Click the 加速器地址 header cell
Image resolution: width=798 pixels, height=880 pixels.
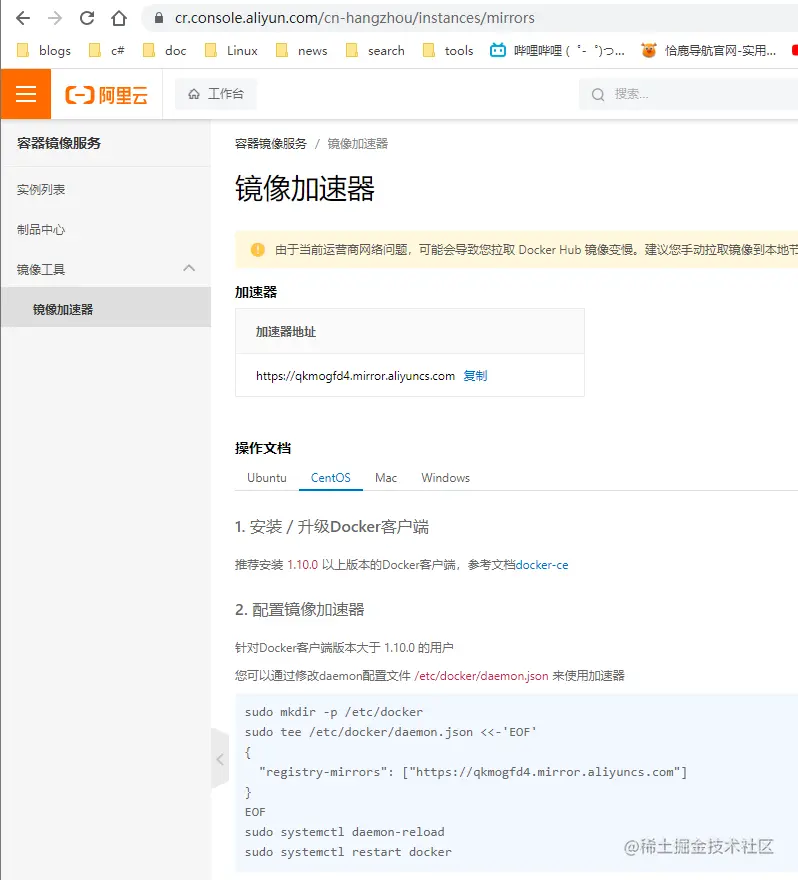click(410, 331)
